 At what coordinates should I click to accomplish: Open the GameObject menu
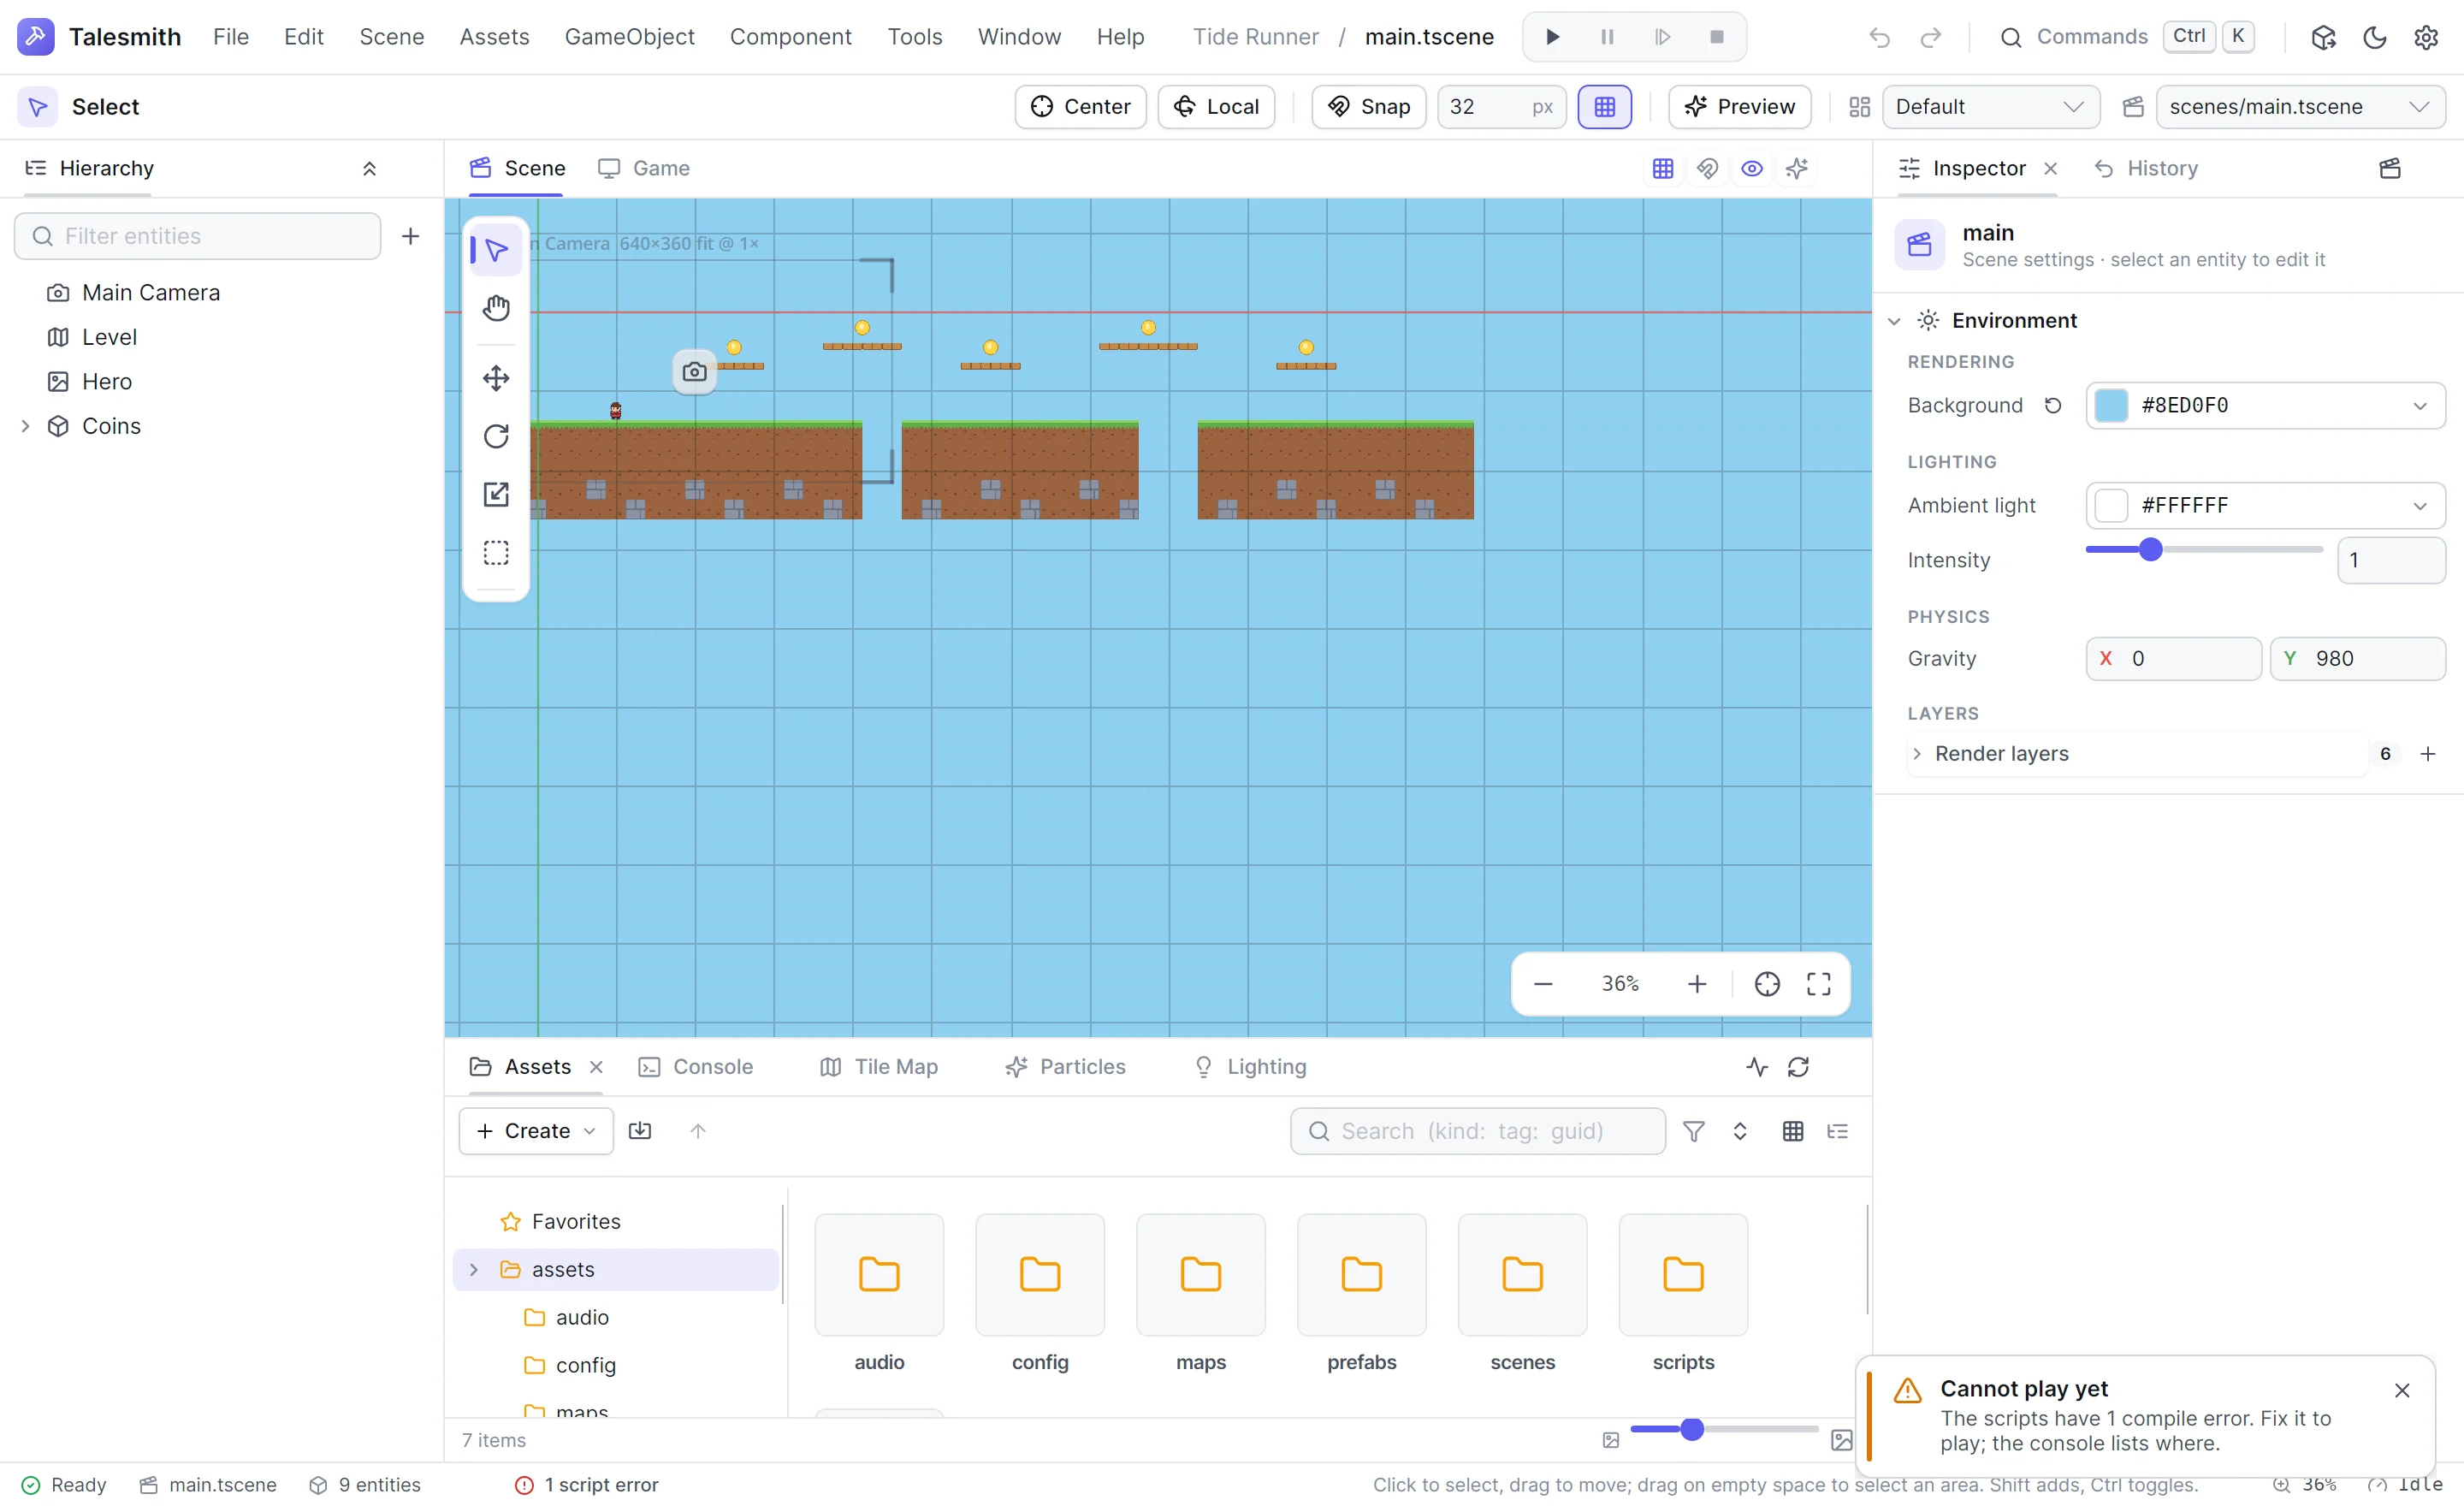pos(629,37)
